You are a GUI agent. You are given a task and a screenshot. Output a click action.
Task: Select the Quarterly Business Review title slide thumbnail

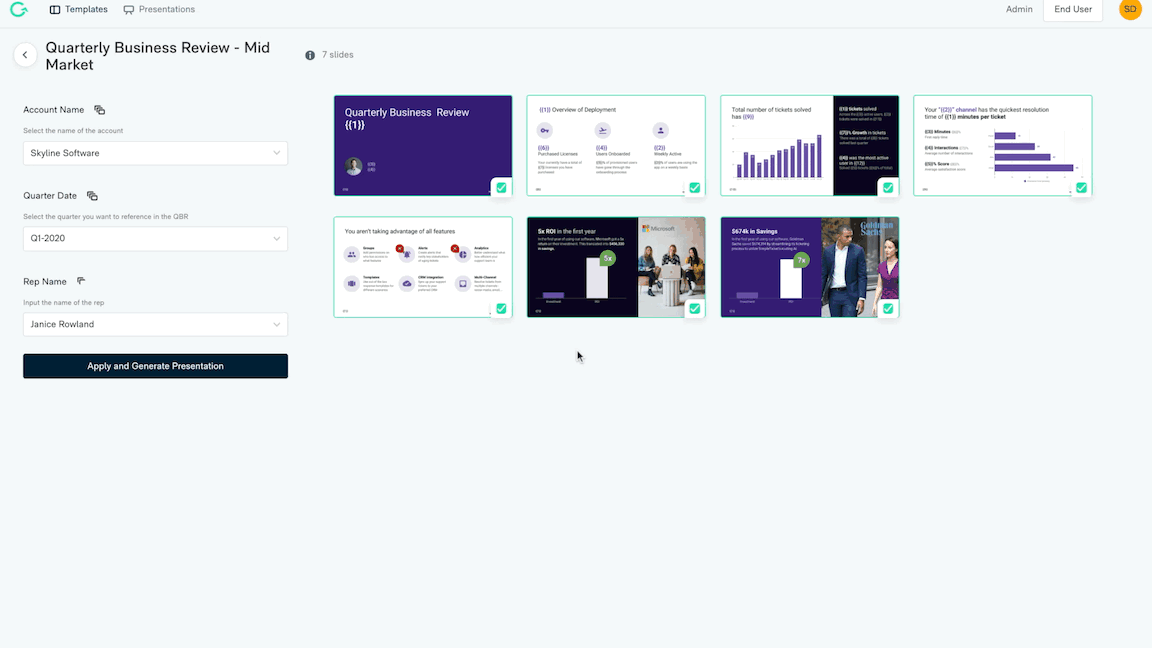423,145
